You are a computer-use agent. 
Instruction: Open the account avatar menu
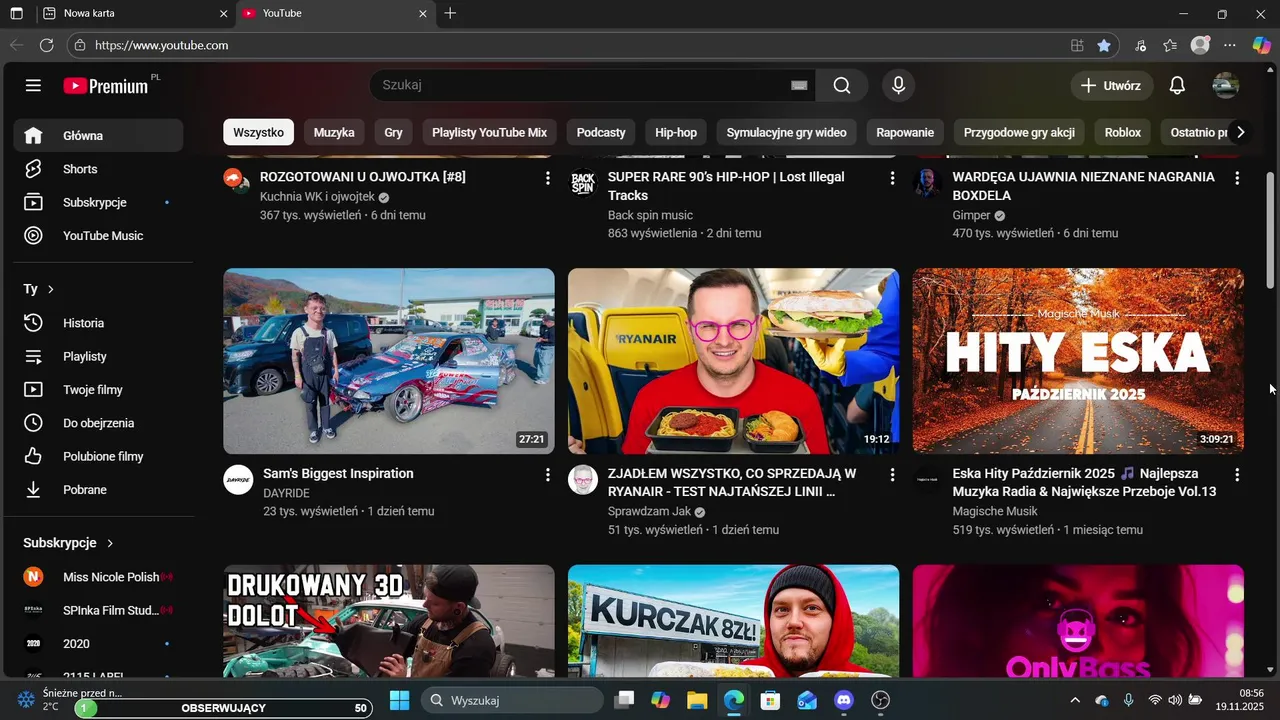(1225, 86)
